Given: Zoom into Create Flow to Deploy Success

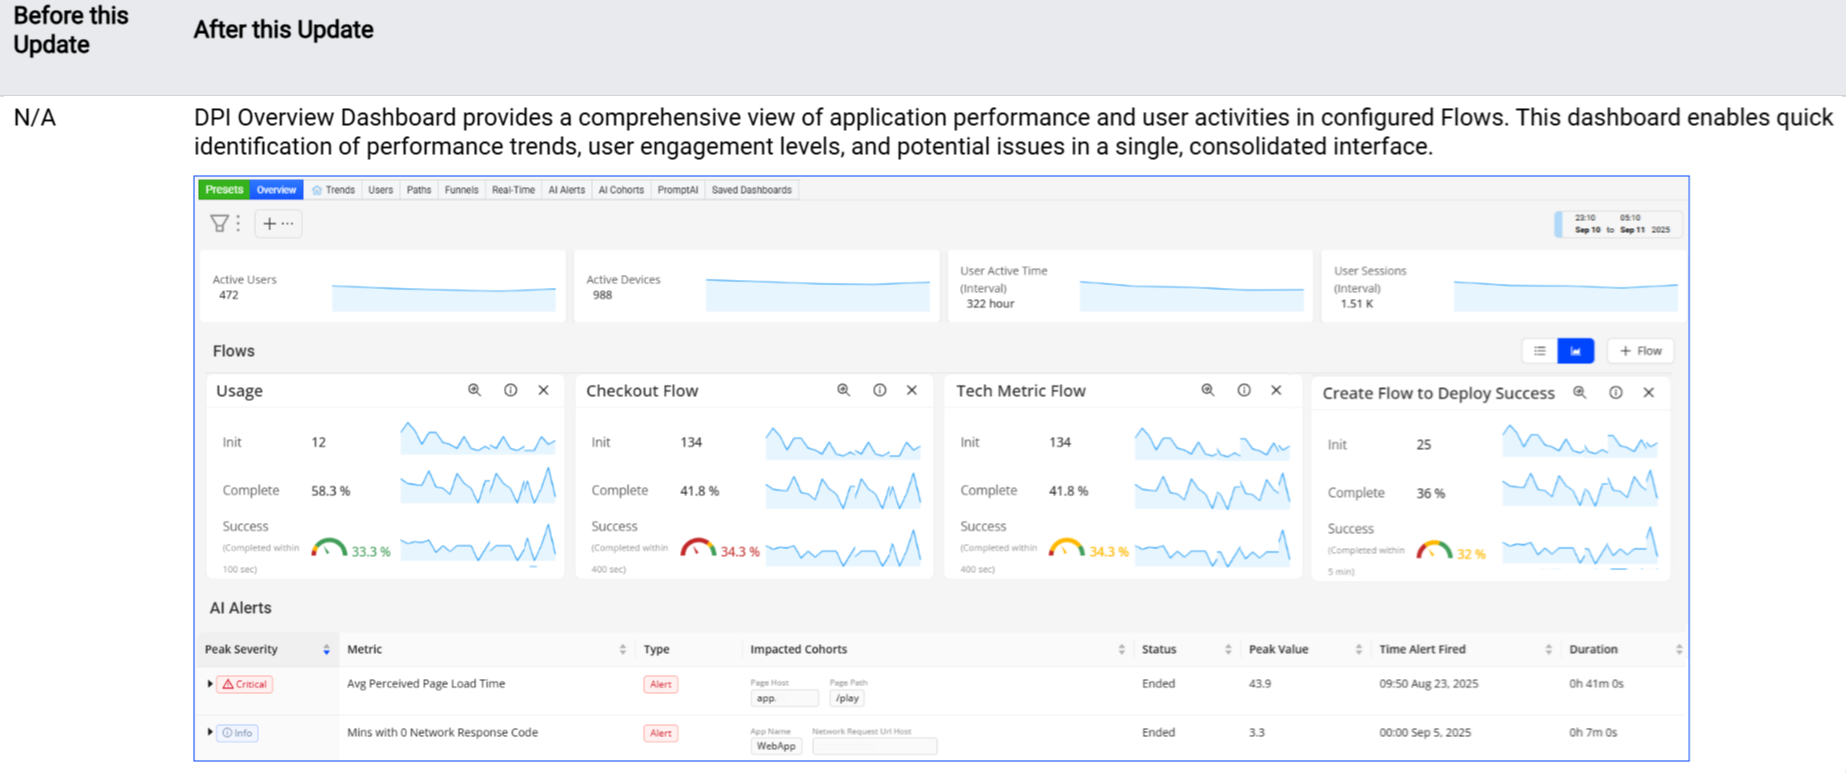Looking at the screenshot, I should 1579,393.
